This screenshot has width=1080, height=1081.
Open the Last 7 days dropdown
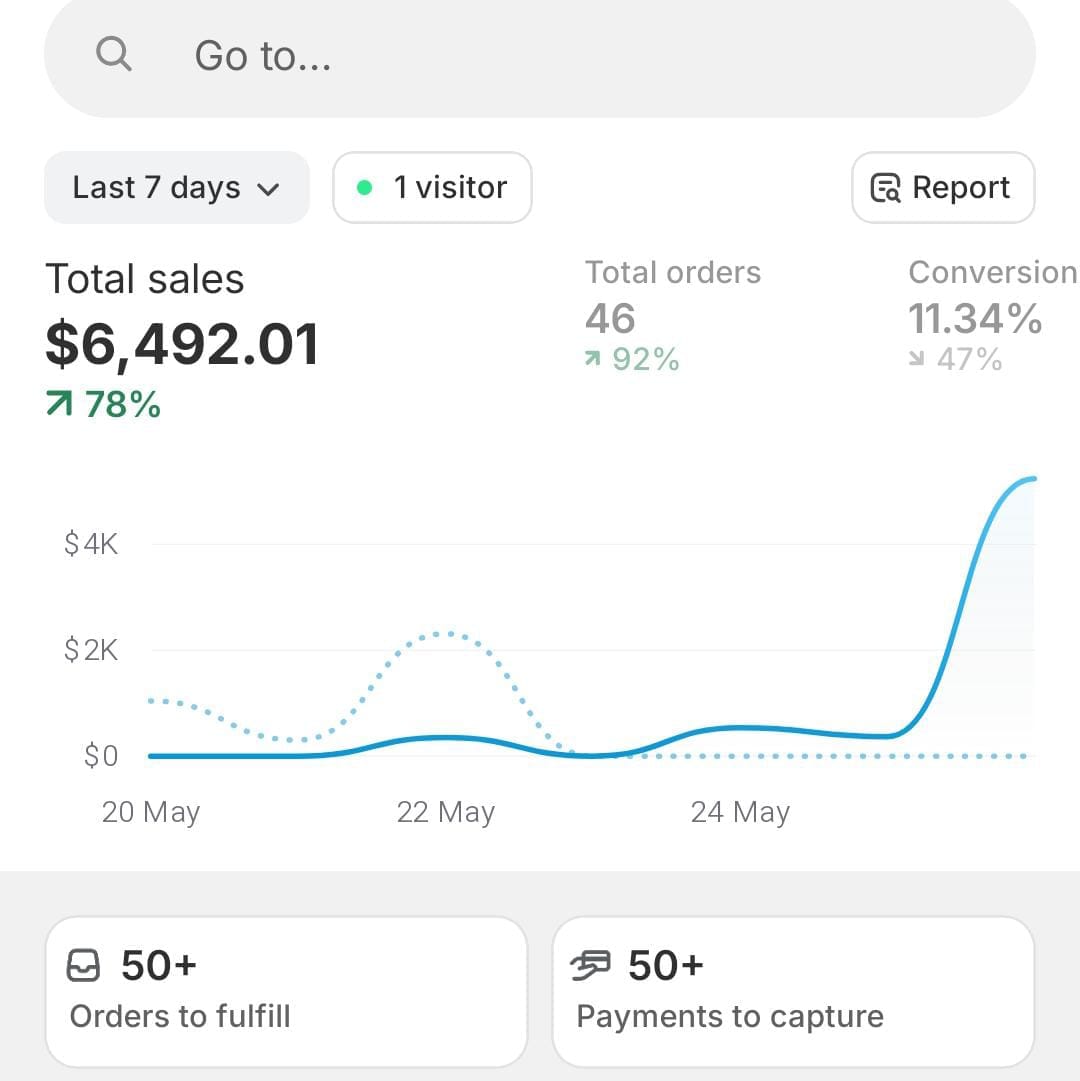pyautogui.click(x=176, y=188)
